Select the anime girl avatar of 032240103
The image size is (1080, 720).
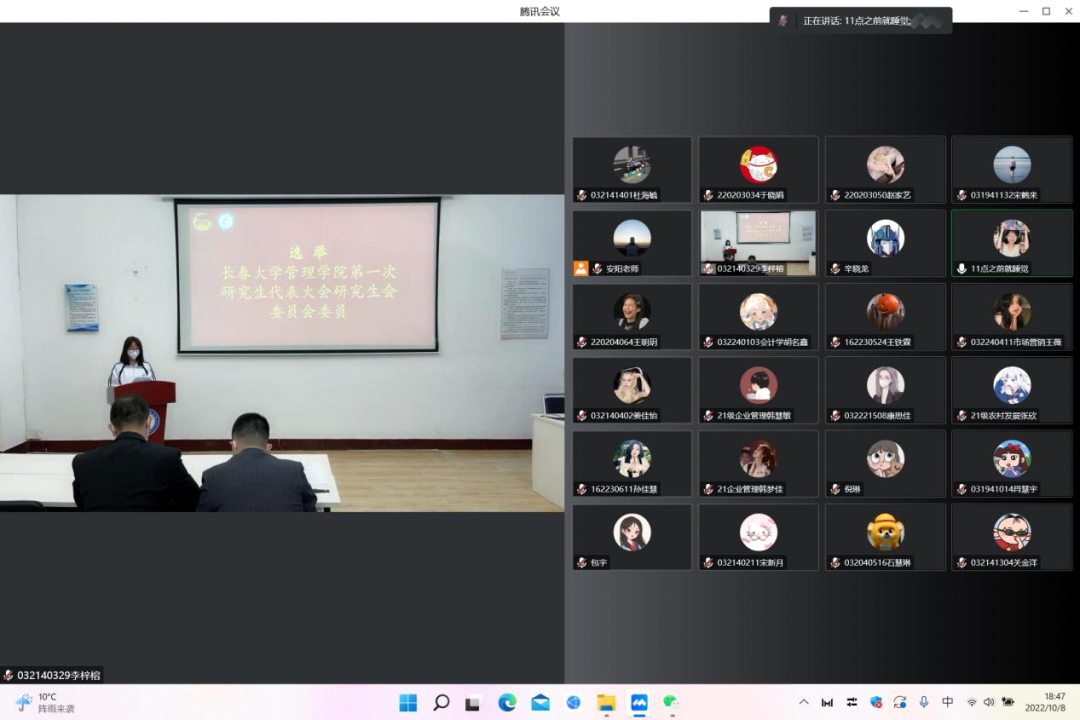[x=758, y=311]
